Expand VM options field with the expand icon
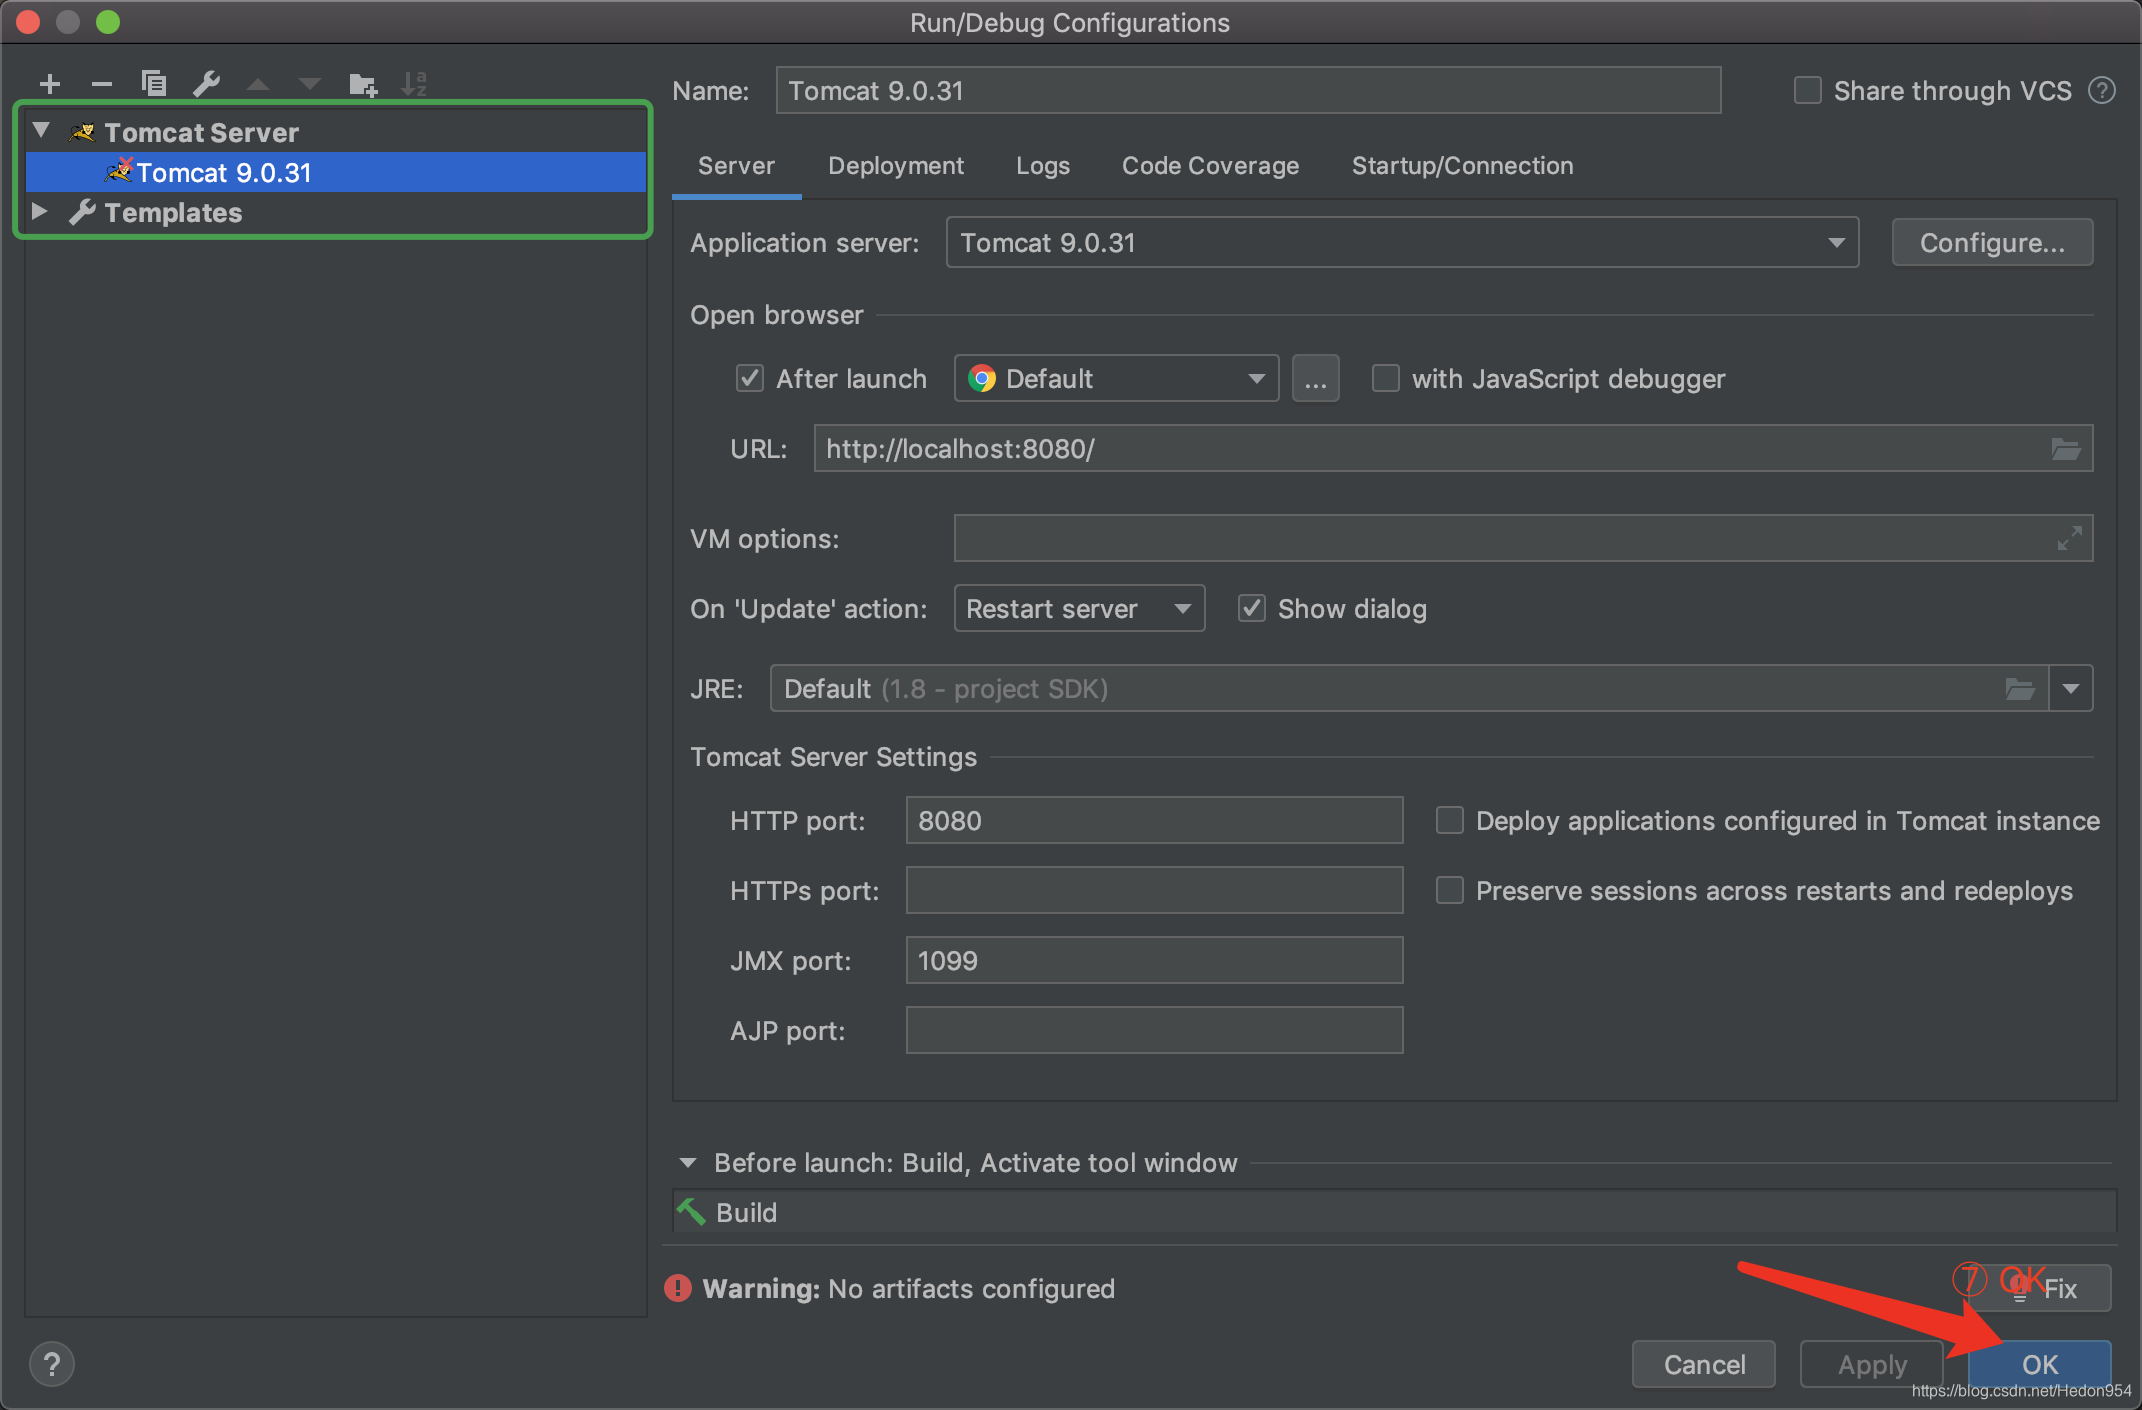Viewport: 2142px width, 1410px height. pos(2070,538)
